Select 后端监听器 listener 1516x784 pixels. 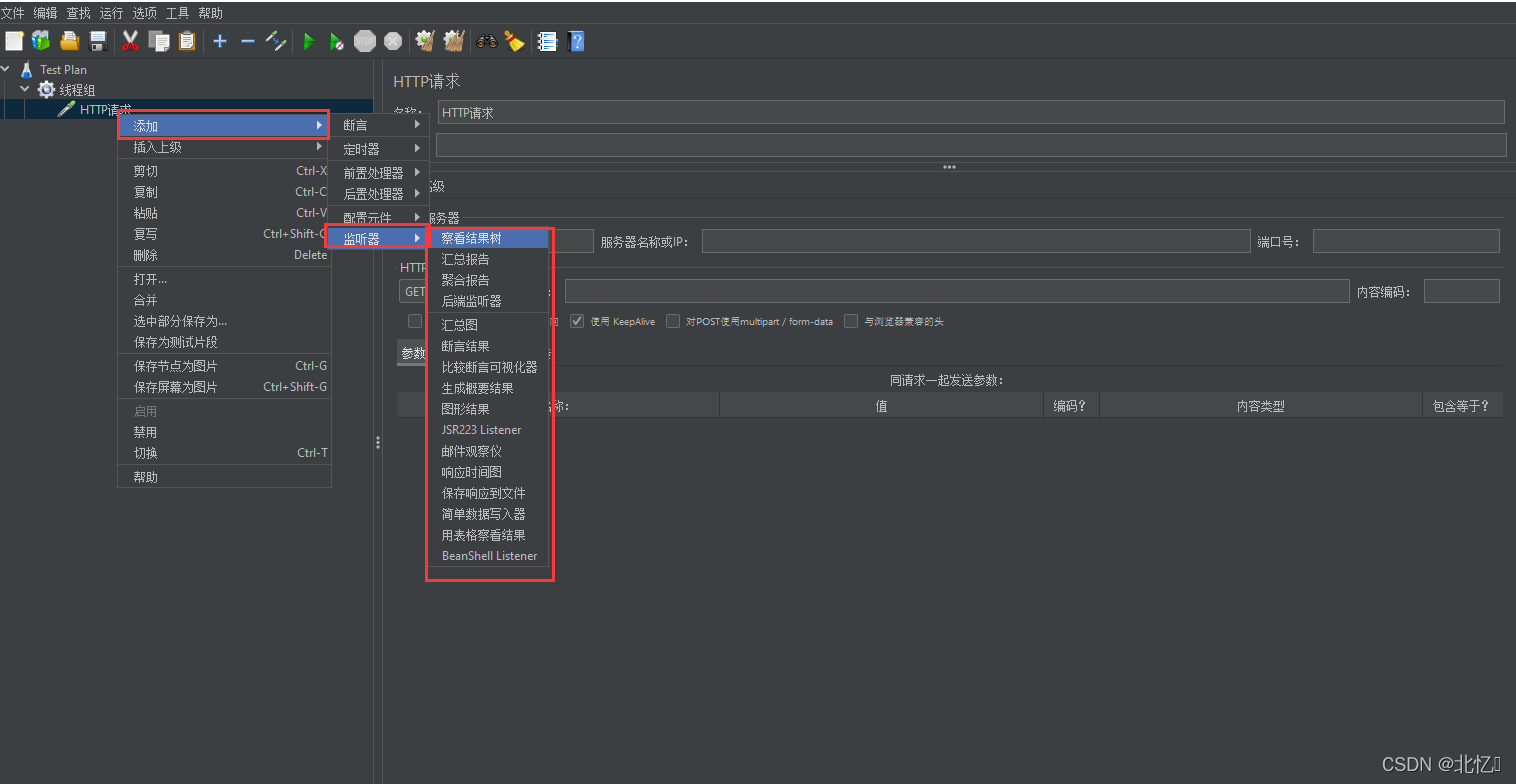tap(489, 301)
